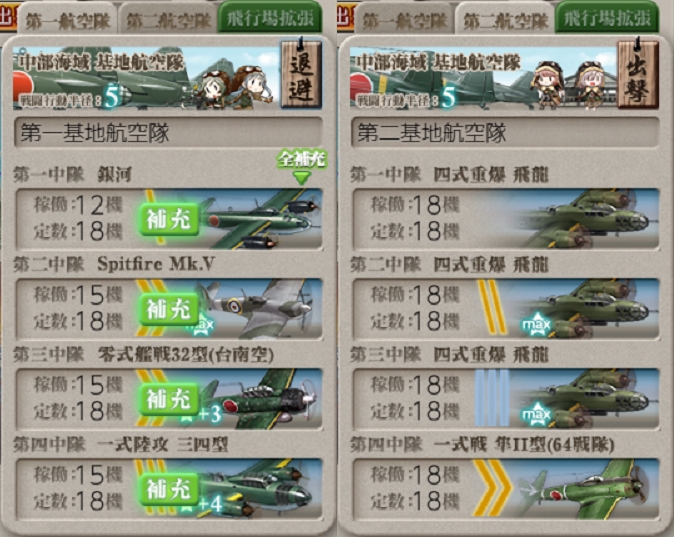Click 補充 on the Spitfire Mk.V squadron
The image size is (674, 537).
[169, 309]
